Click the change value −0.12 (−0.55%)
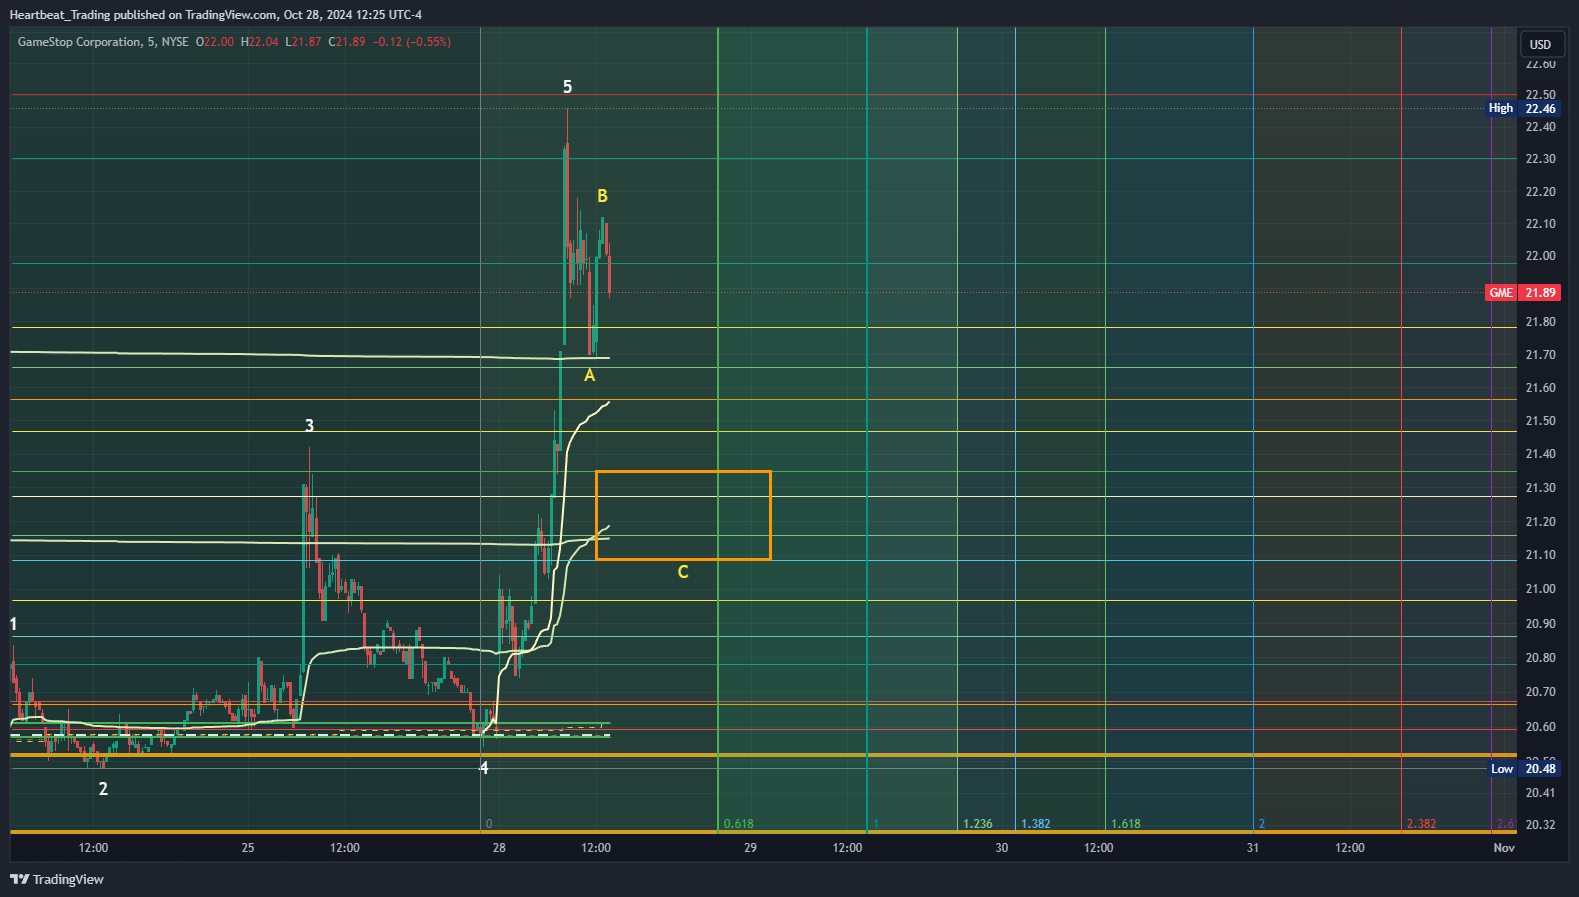Viewport: 1579px width, 897px height. [411, 42]
